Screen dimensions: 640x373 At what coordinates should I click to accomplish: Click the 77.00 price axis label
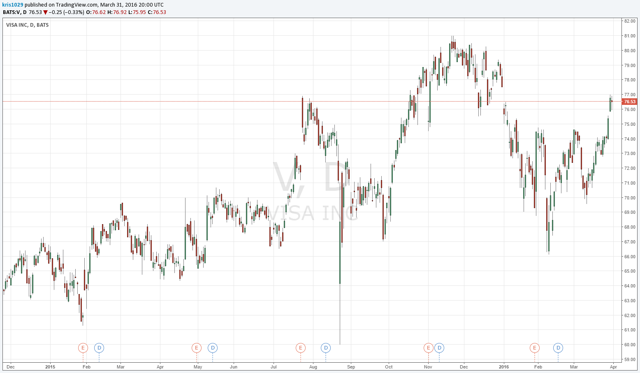pos(630,95)
